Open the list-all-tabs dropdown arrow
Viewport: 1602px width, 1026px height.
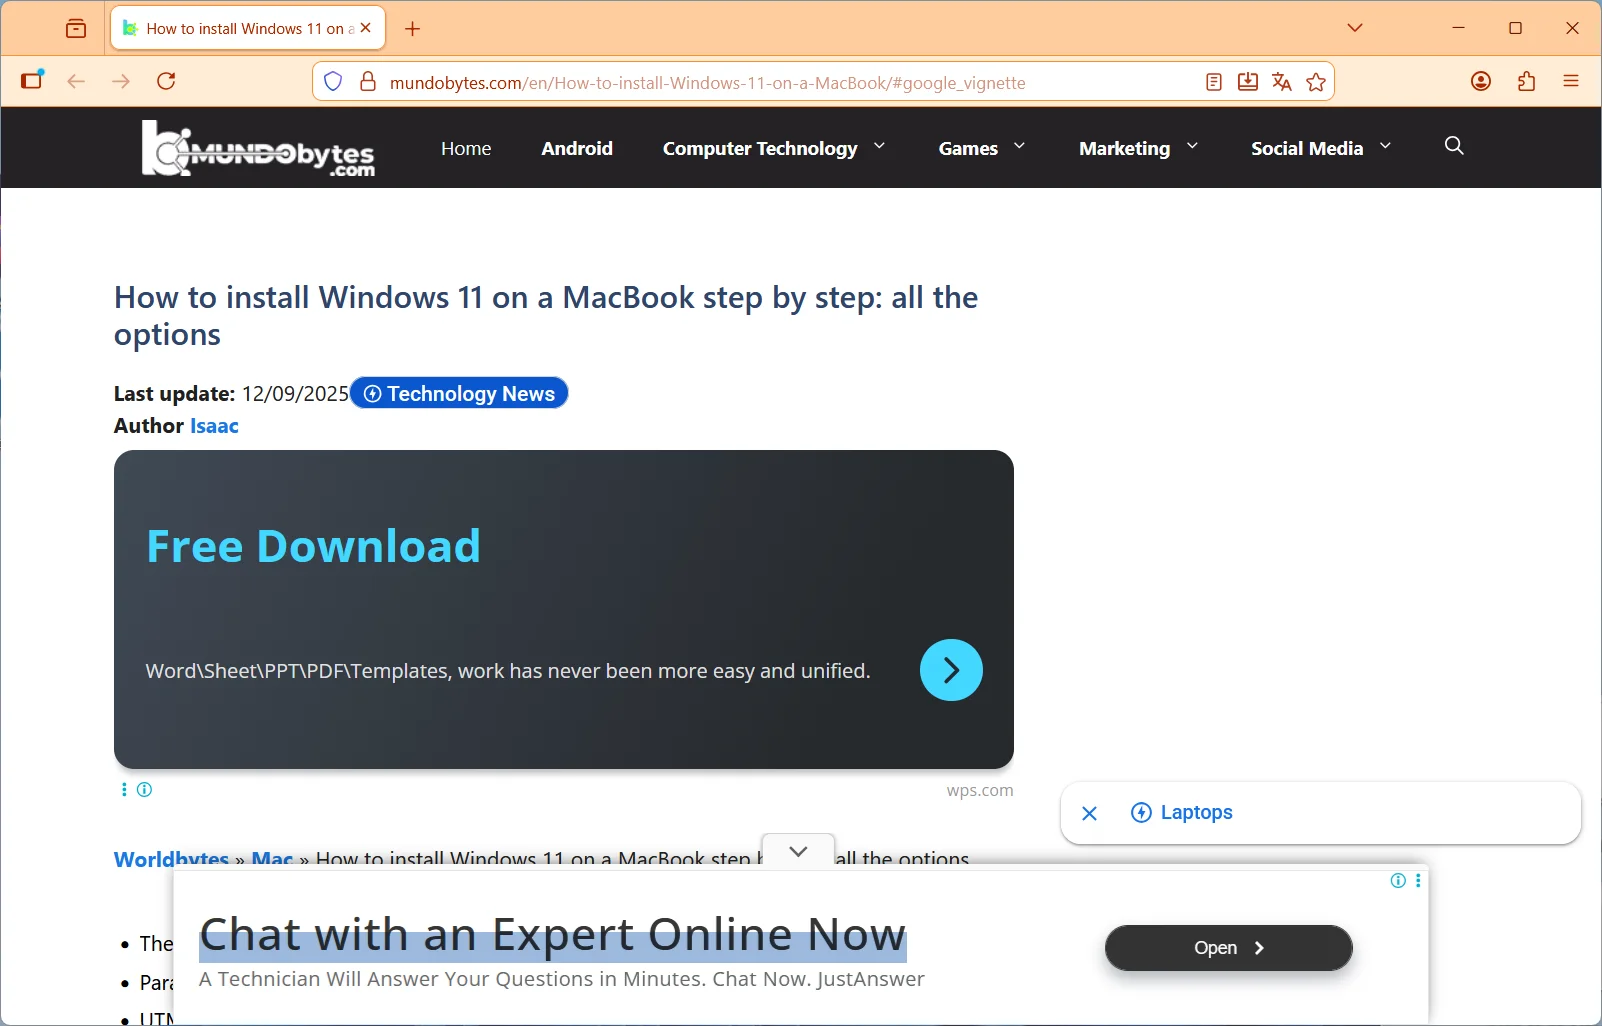tap(1355, 28)
